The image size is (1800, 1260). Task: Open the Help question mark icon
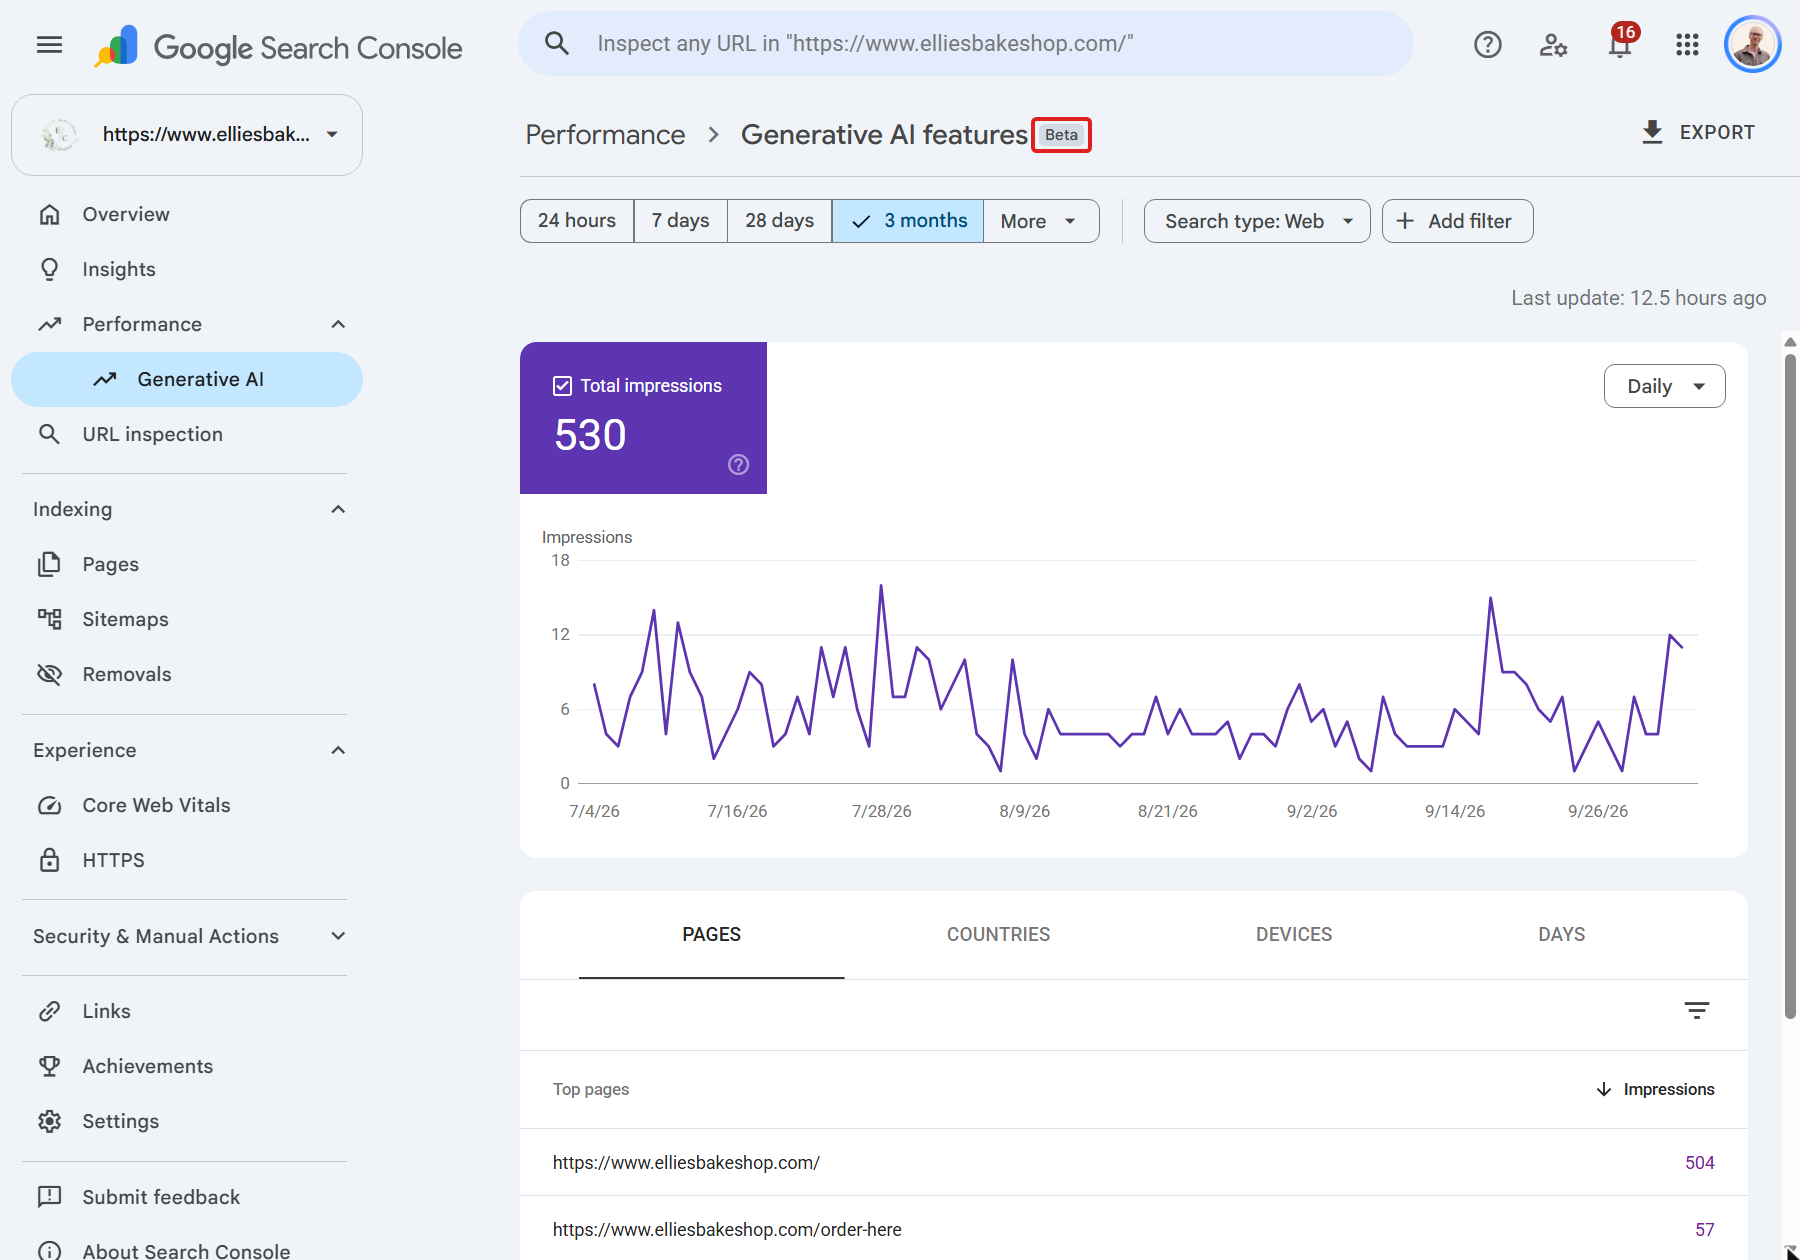click(1487, 44)
